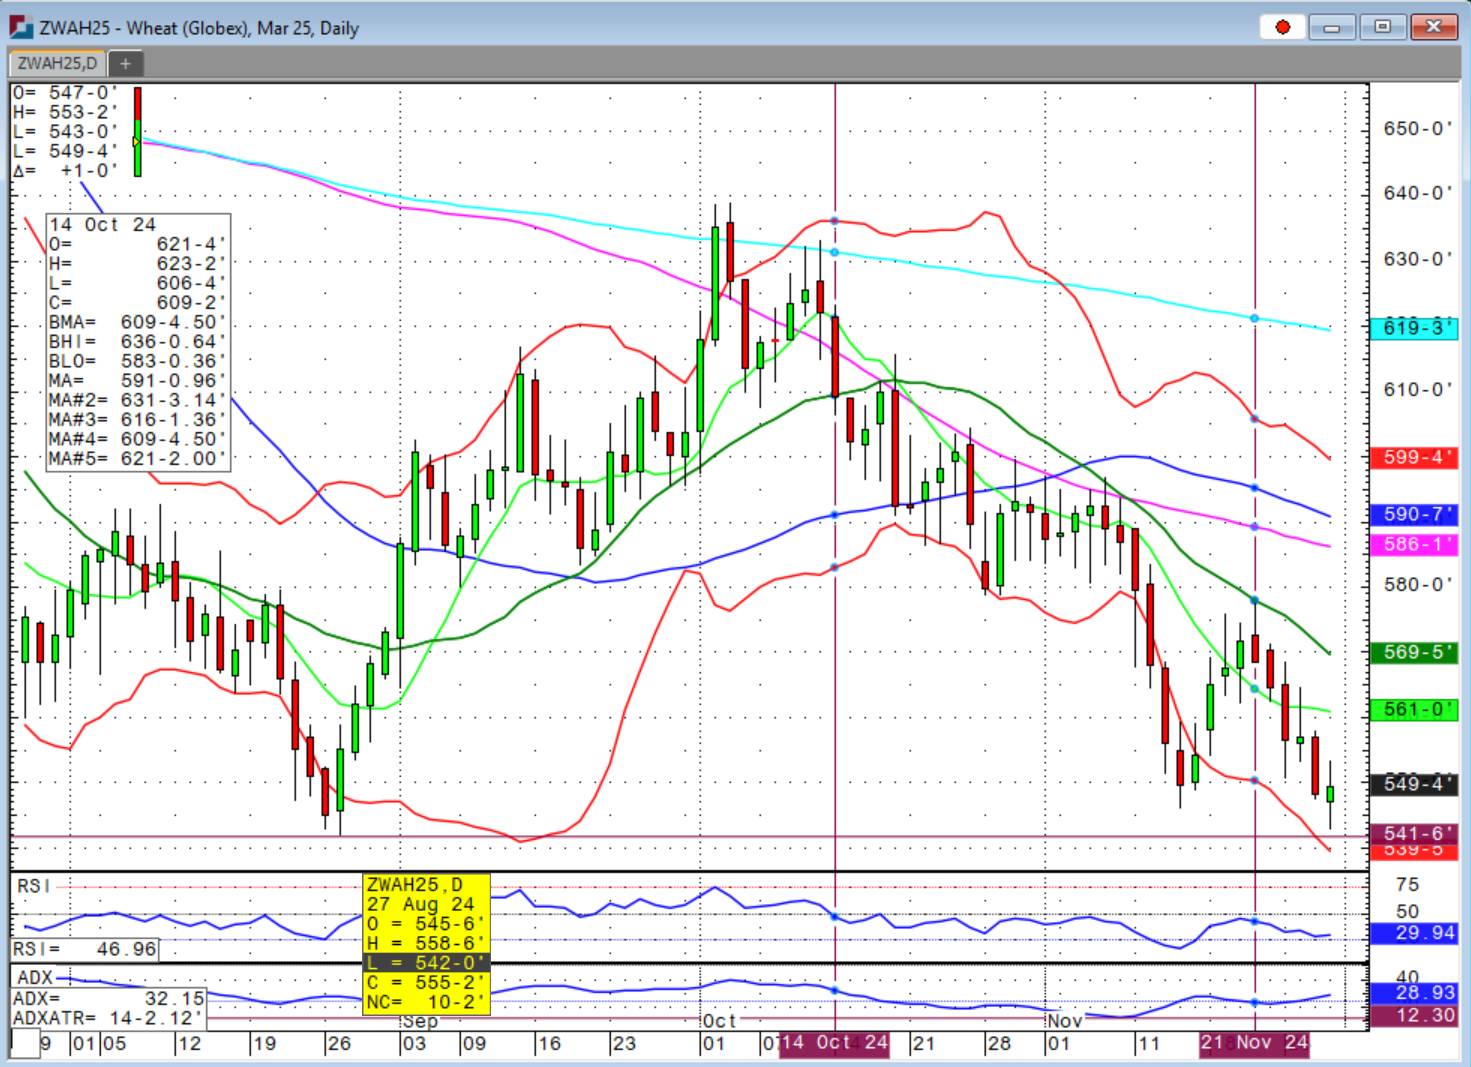Click the 23 date label on time axis

[x=624, y=1044]
